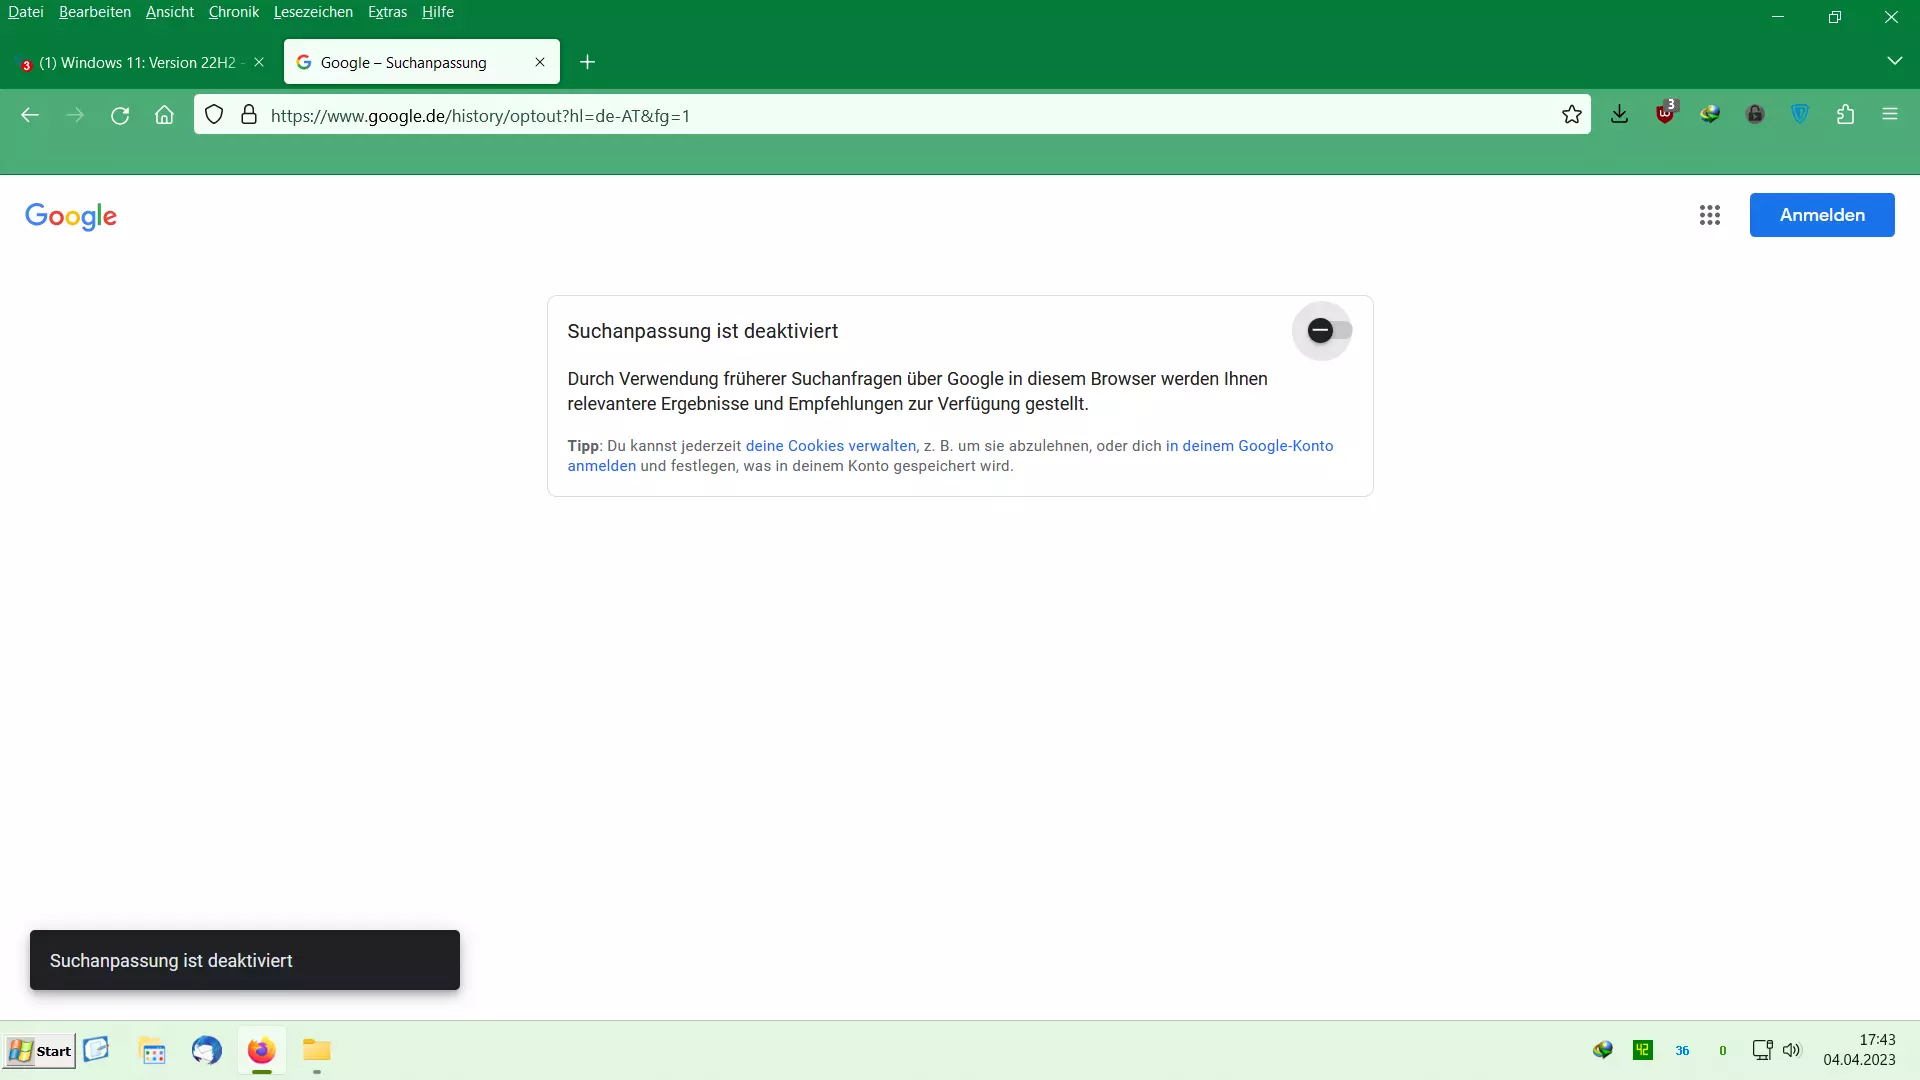1920x1080 pixels.
Task: Open the downloads panel
Action: tap(1620, 115)
